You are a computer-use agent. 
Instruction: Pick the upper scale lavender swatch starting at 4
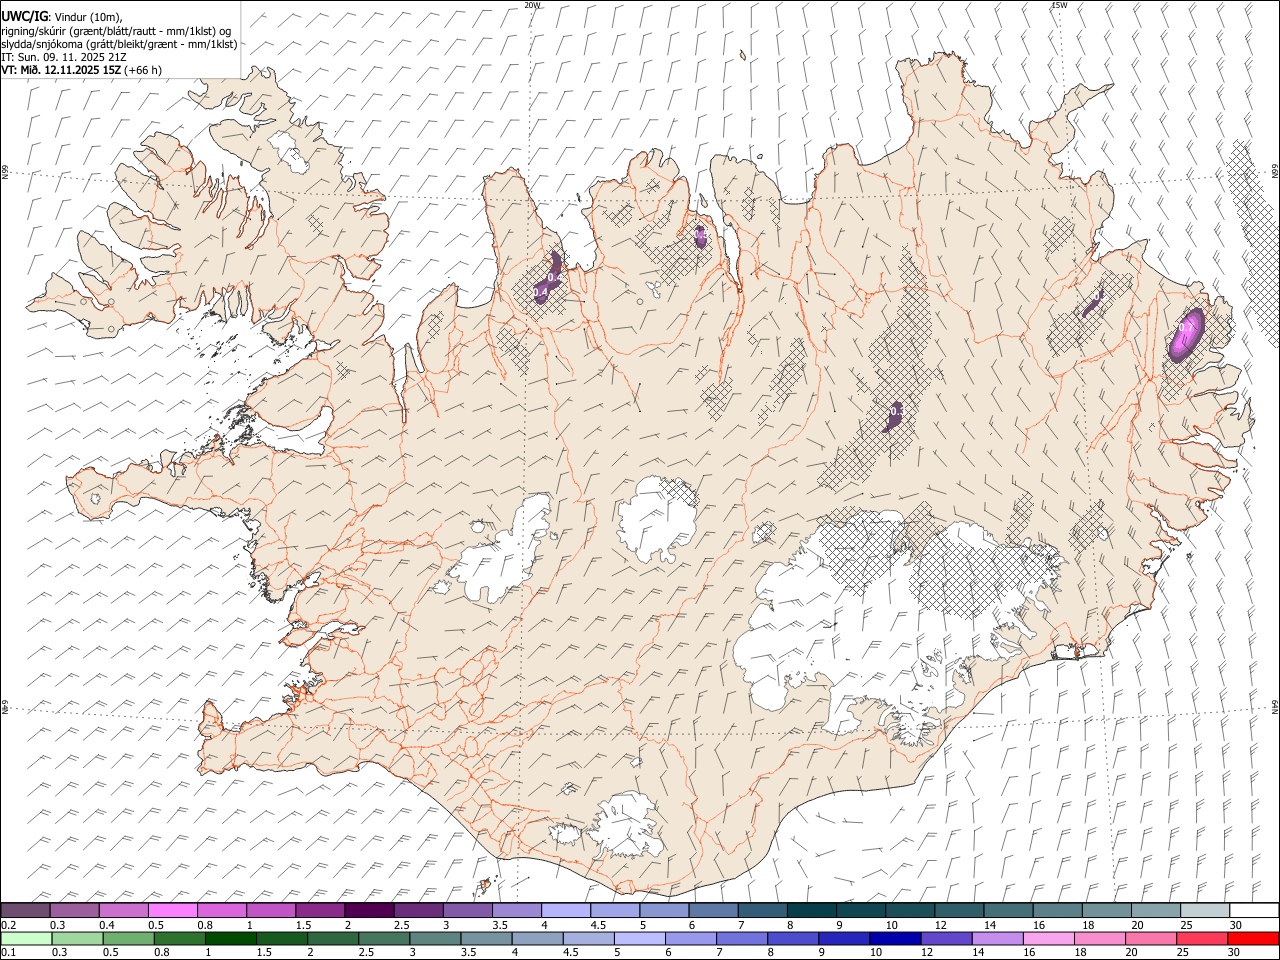566,910
